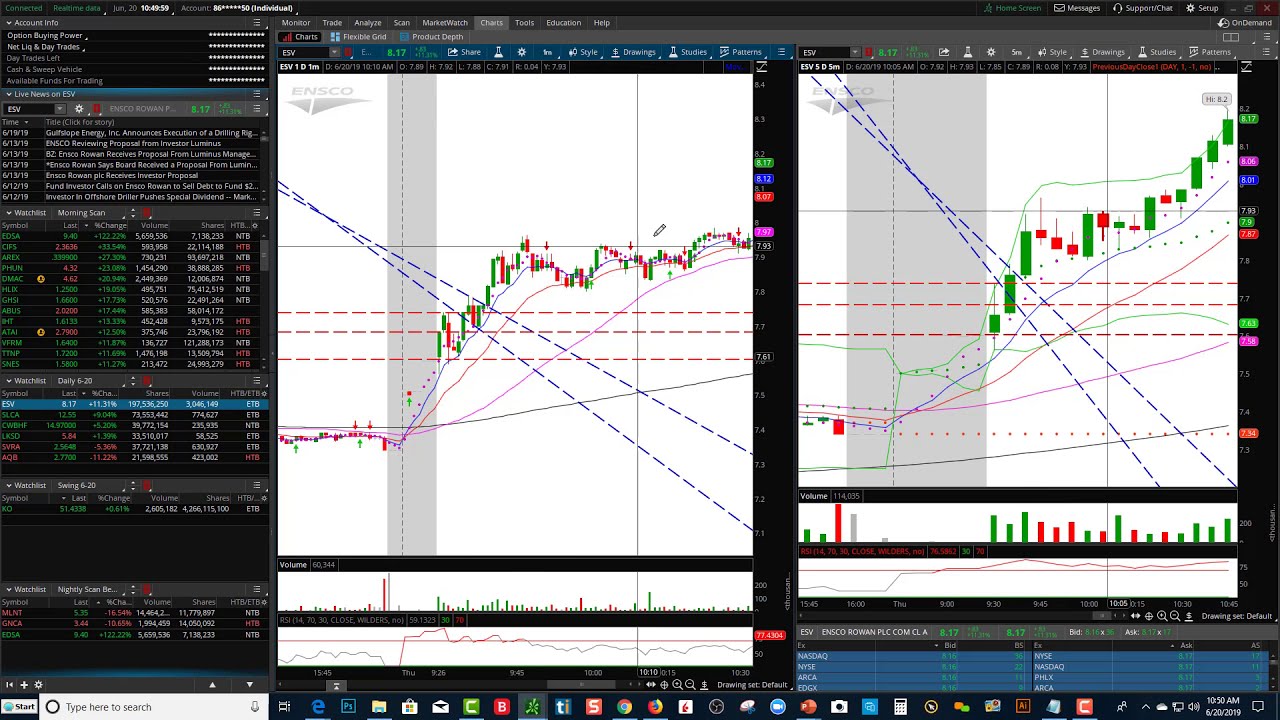Screen dimensions: 1280x720
Task: Click the red link color square on right chart
Action: (x=870, y=52)
